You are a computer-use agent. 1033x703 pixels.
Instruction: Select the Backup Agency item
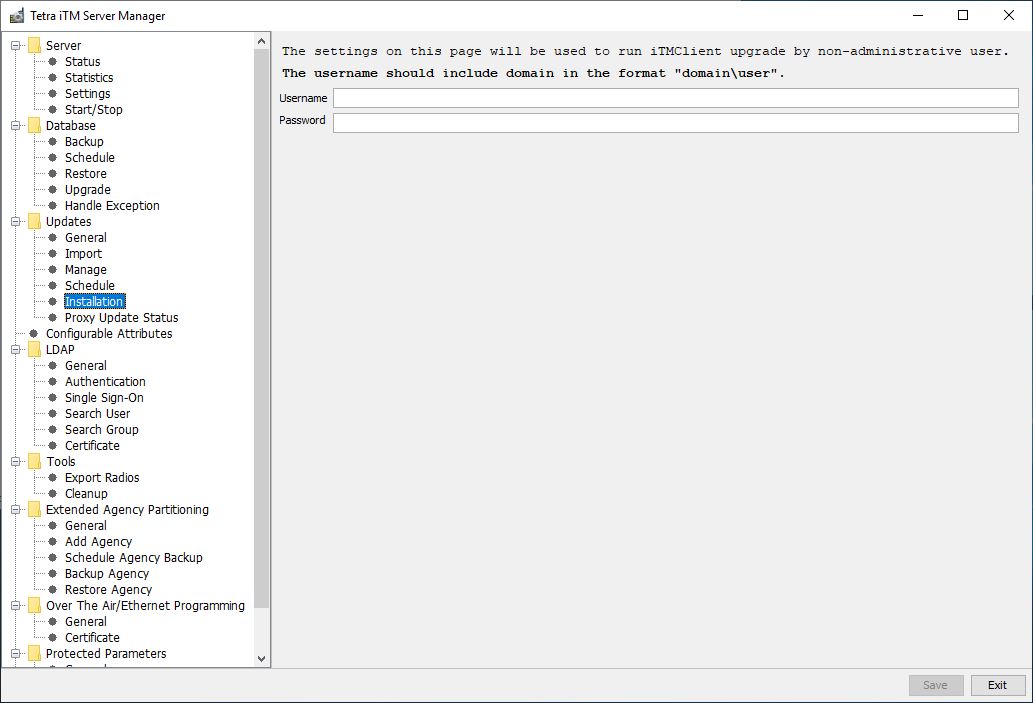(x=107, y=573)
